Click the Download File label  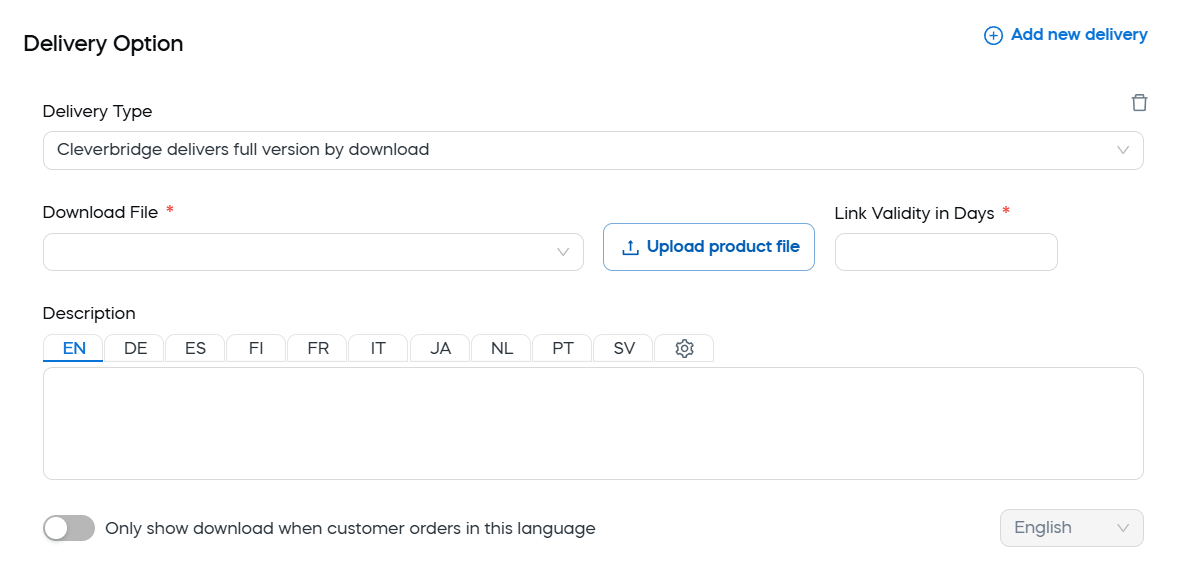click(x=100, y=212)
